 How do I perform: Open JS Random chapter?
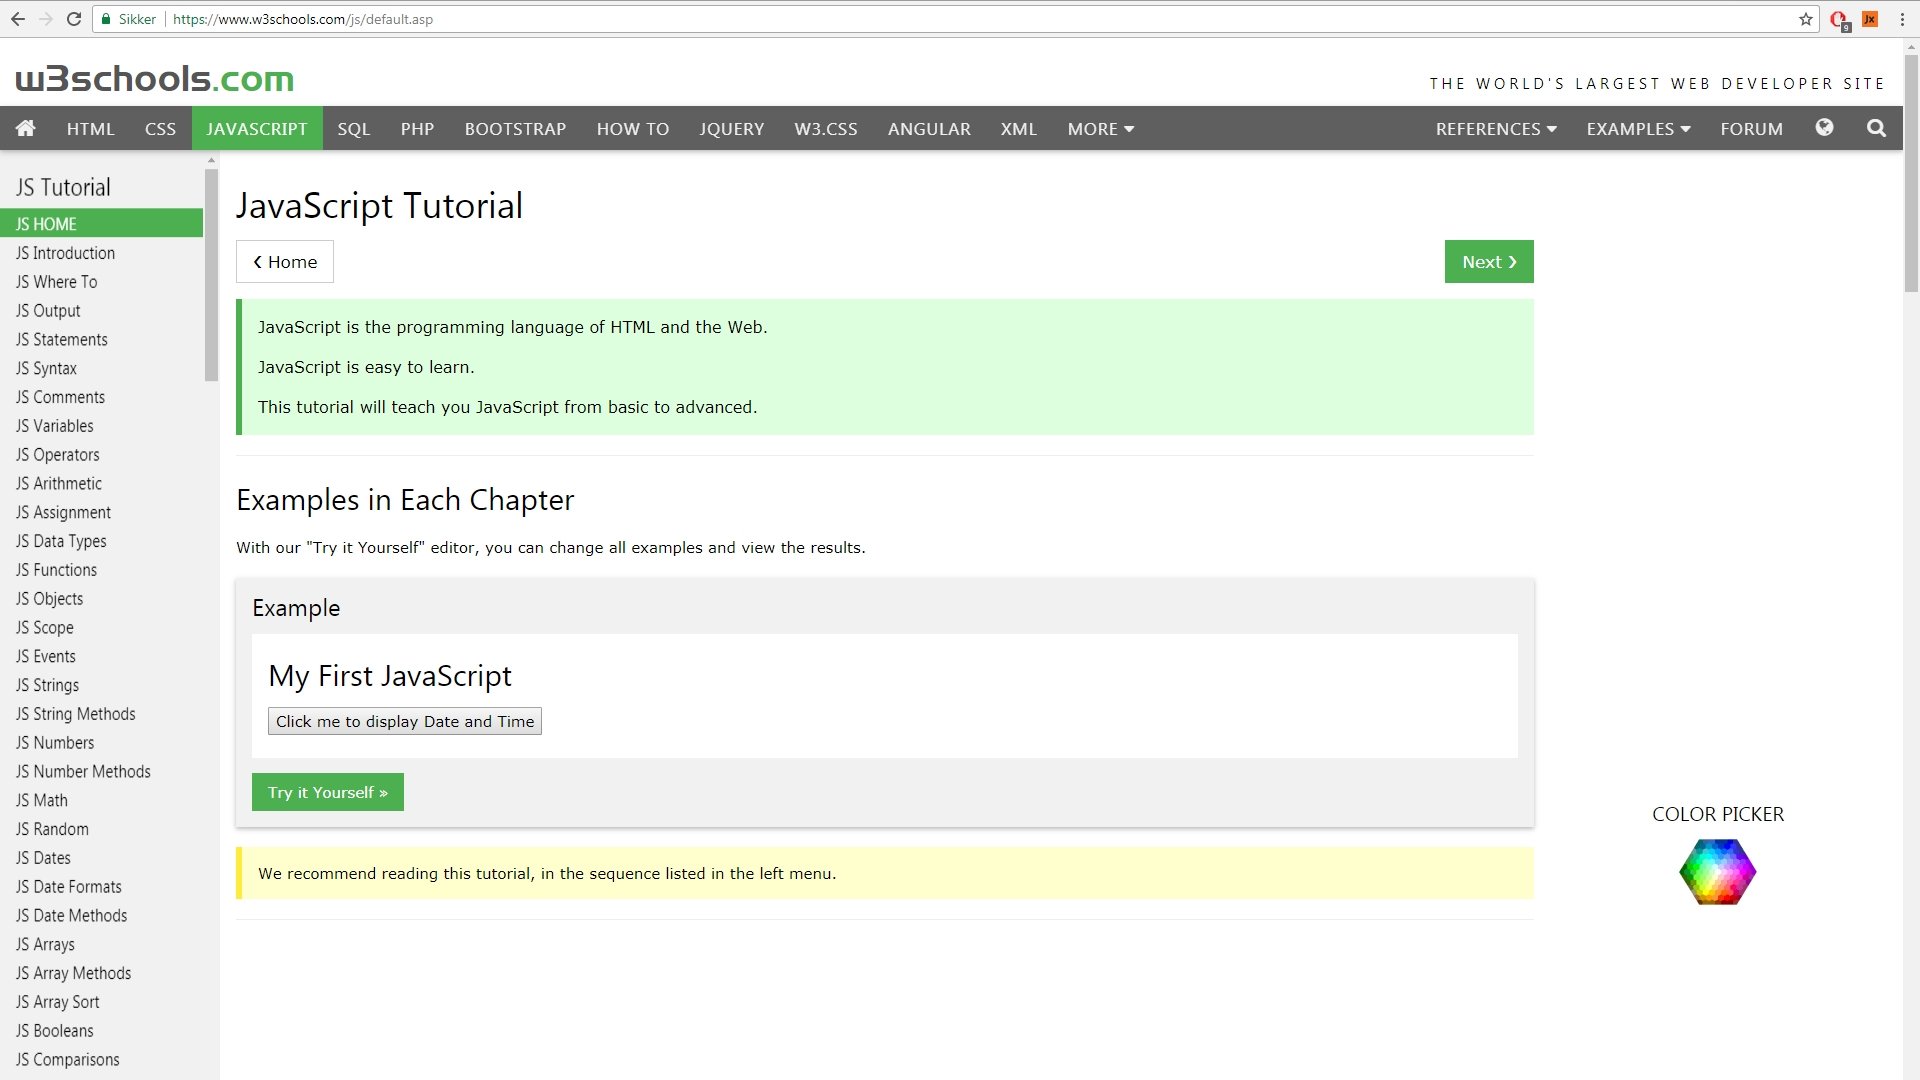pyautogui.click(x=101, y=829)
